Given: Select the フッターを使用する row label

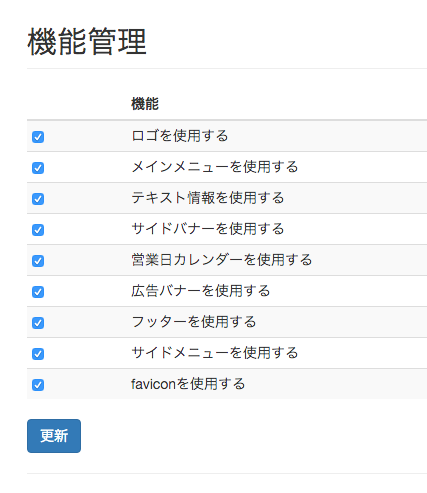Looking at the screenshot, I should (194, 322).
